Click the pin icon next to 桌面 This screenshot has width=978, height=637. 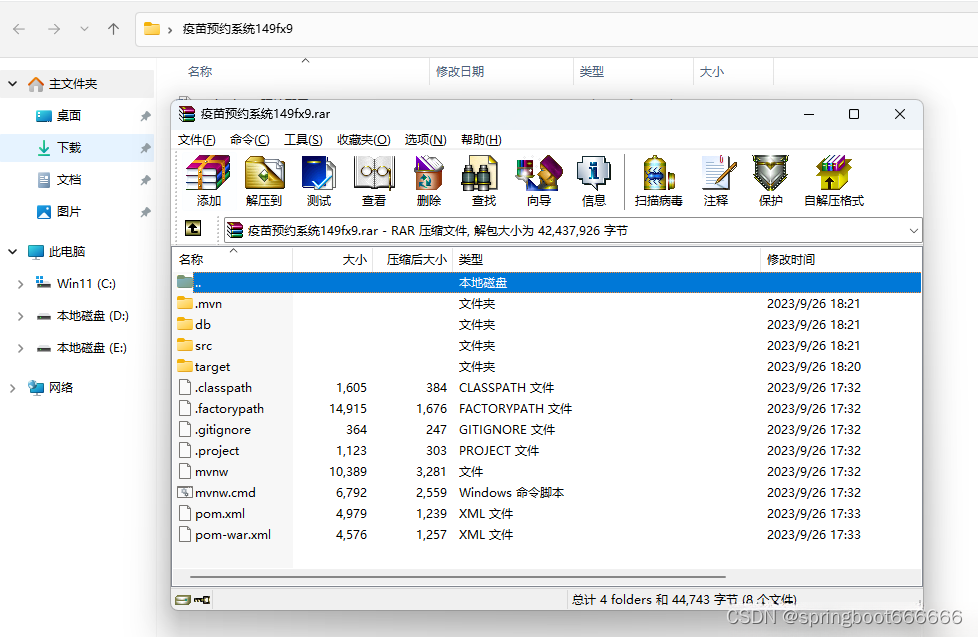point(145,116)
